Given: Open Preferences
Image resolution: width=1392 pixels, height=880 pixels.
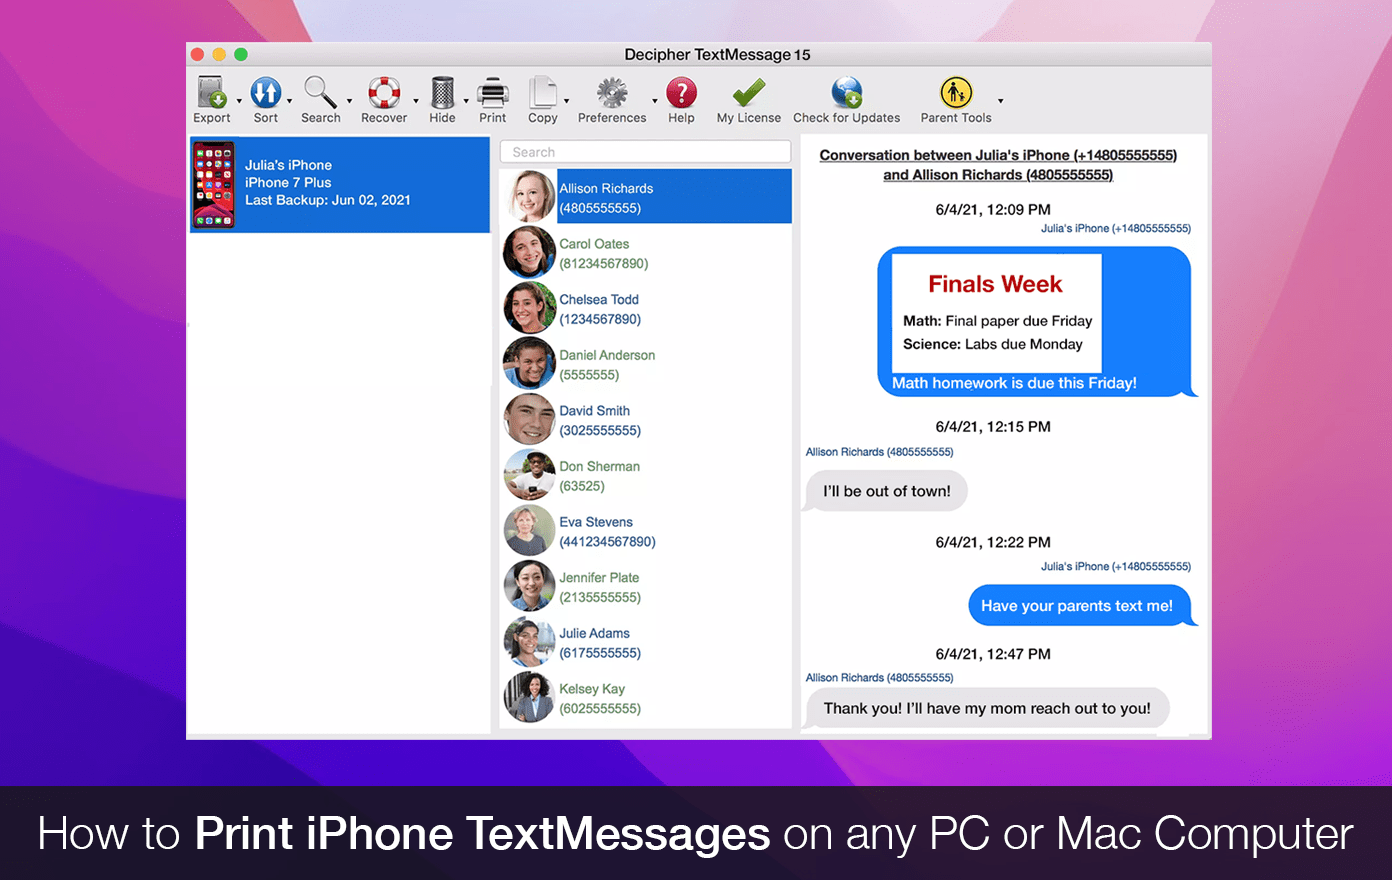Looking at the screenshot, I should point(611,97).
